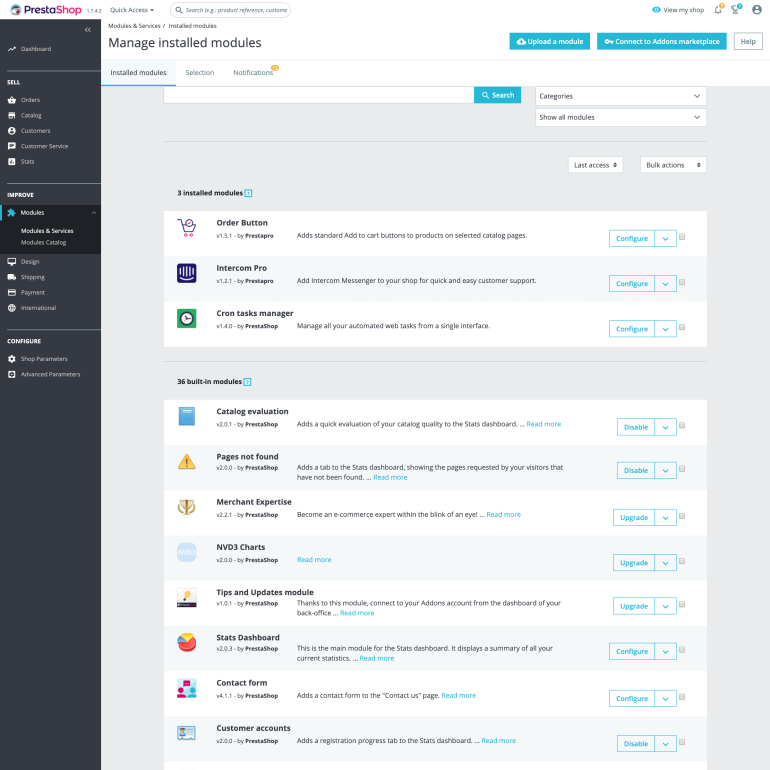
Task: Open the employee profile avatar icon
Action: [x=757, y=10]
